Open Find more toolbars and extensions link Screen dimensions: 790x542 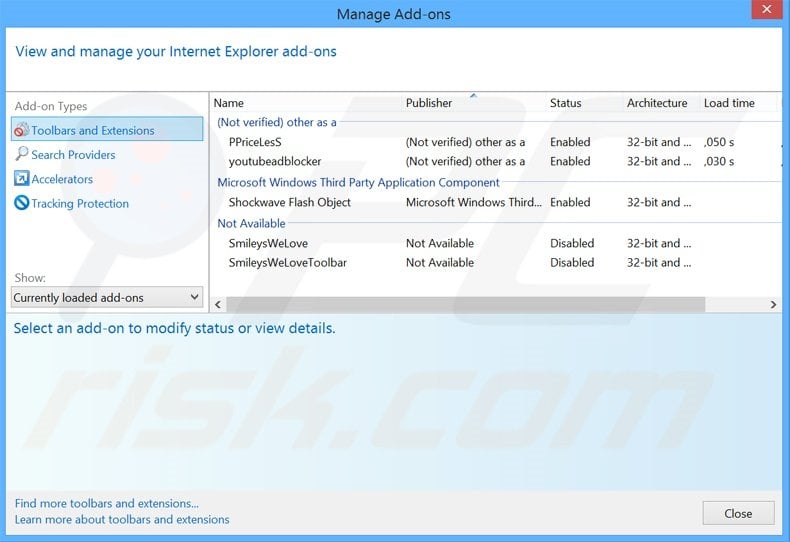tap(106, 503)
